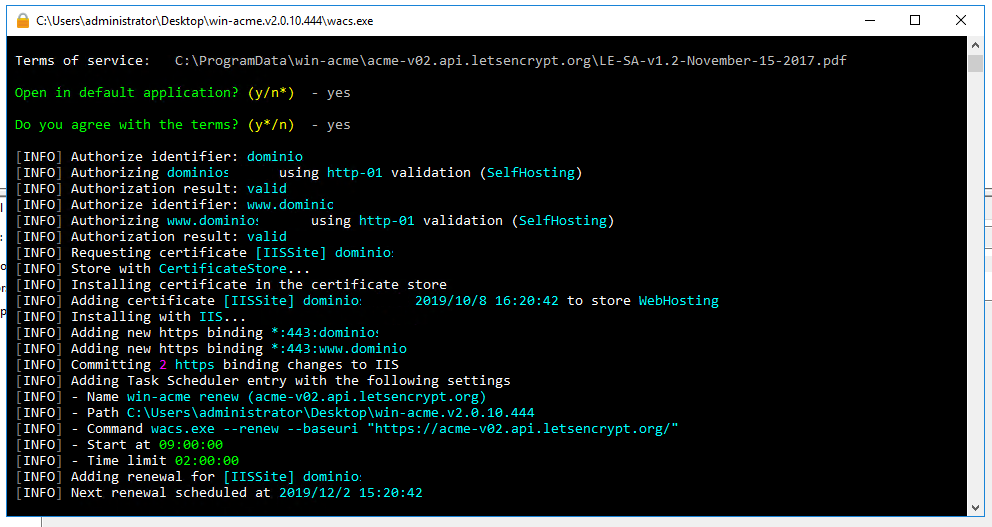Click the WebHosting store name
Screen dimensions: 992x527
click(x=678, y=301)
